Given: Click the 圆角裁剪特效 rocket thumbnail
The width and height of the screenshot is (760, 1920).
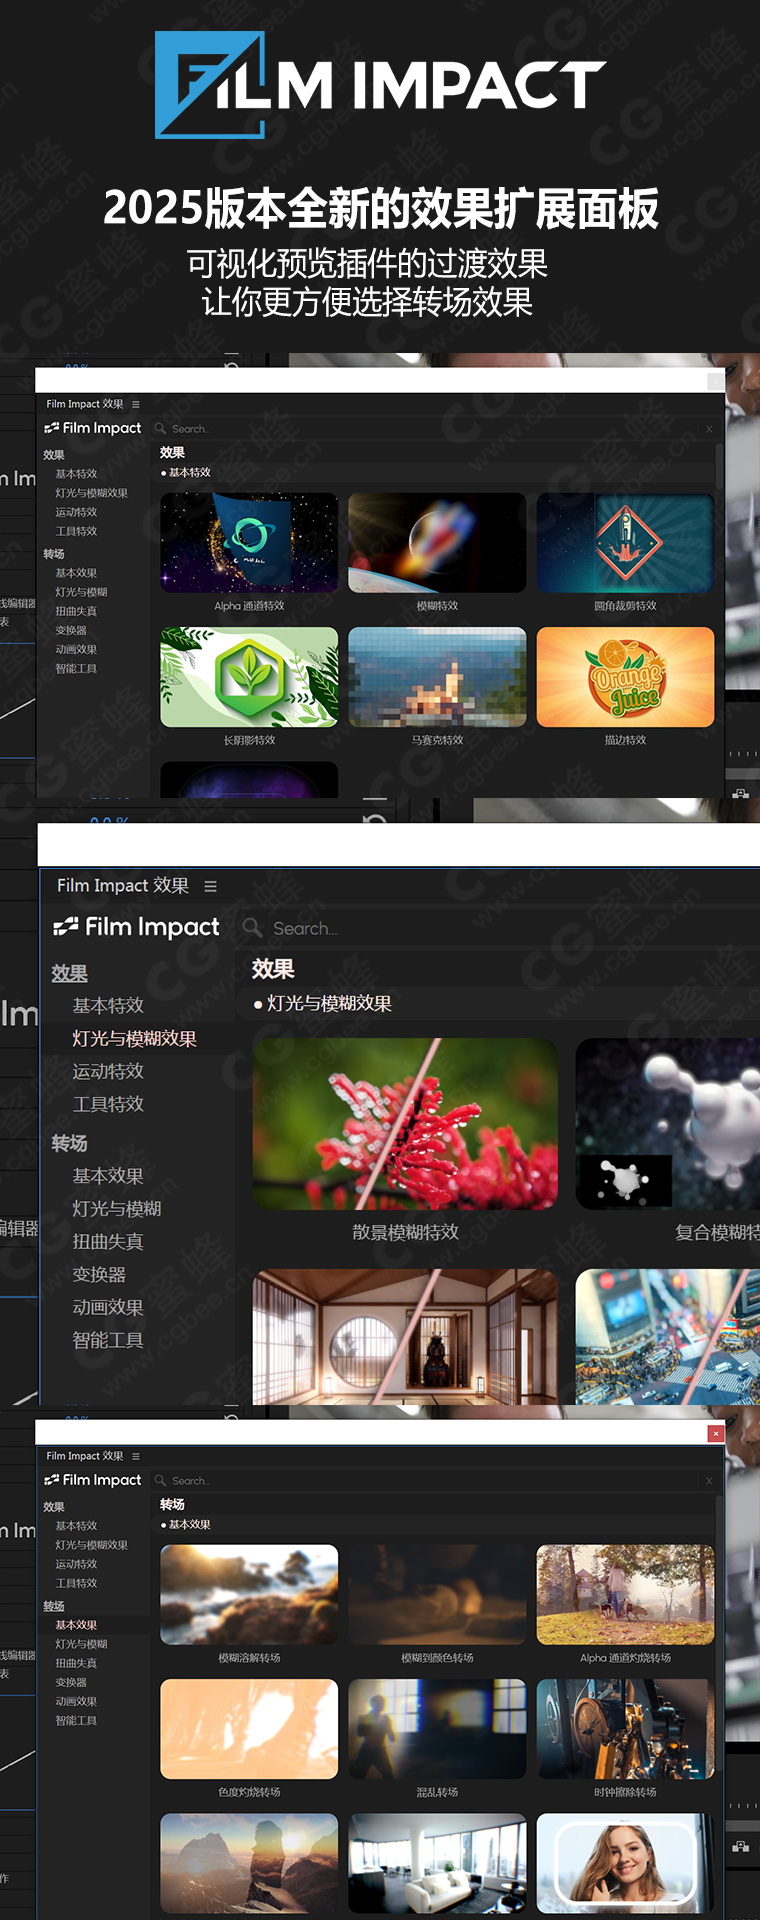Looking at the screenshot, I should (x=625, y=543).
